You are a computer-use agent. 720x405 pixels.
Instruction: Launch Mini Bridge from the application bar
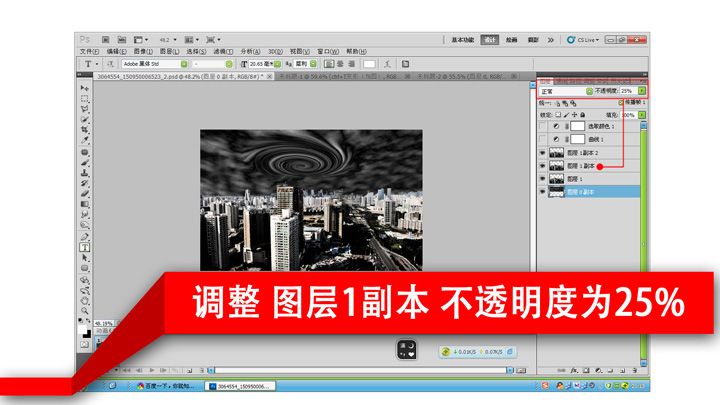(122, 40)
